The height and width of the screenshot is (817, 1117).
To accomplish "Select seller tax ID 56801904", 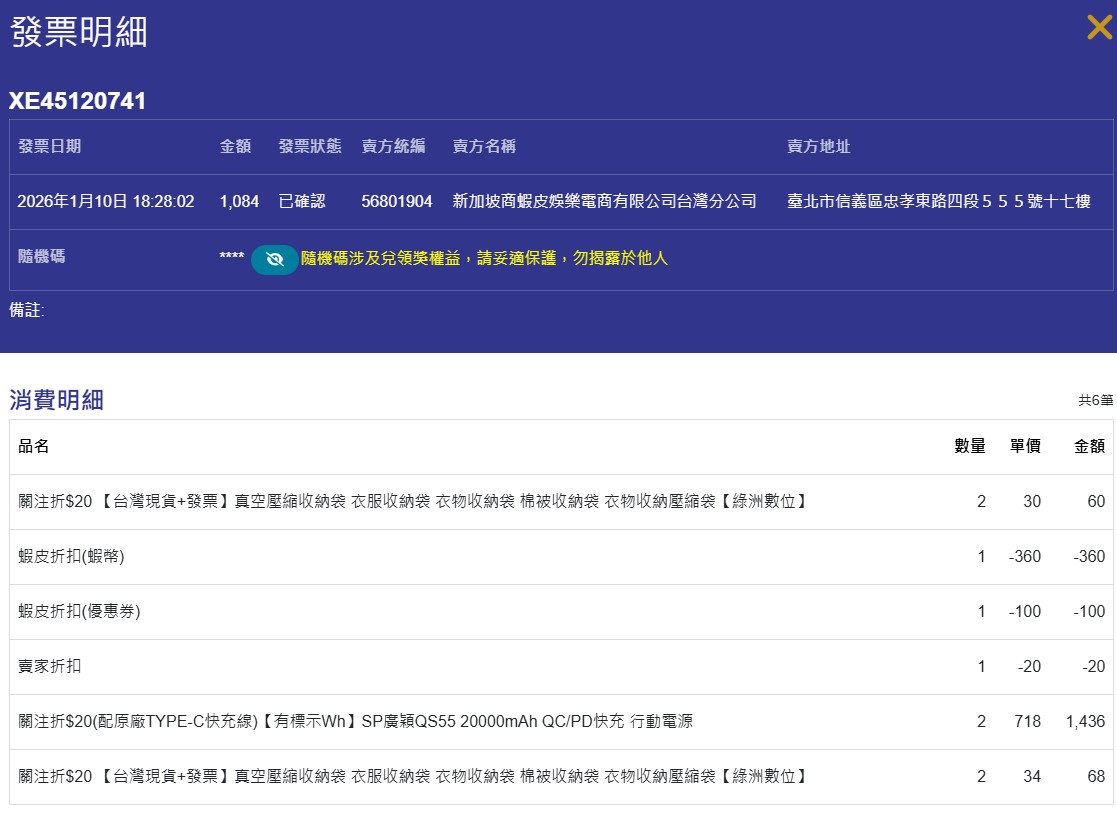I will pyautogui.click(x=396, y=201).
